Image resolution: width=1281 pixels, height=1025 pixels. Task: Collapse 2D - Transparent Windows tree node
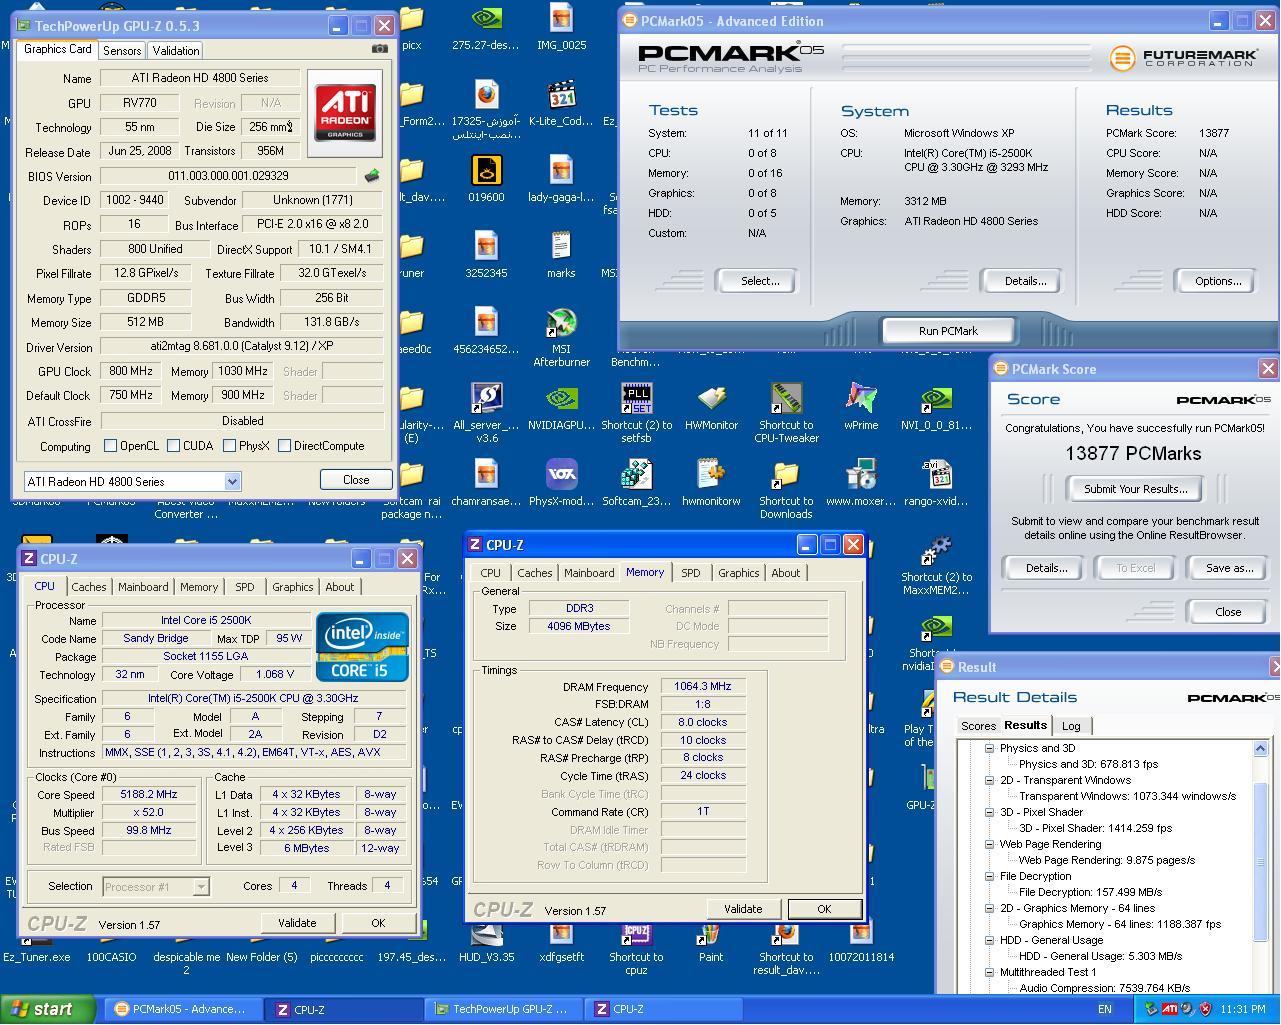pyautogui.click(x=989, y=780)
